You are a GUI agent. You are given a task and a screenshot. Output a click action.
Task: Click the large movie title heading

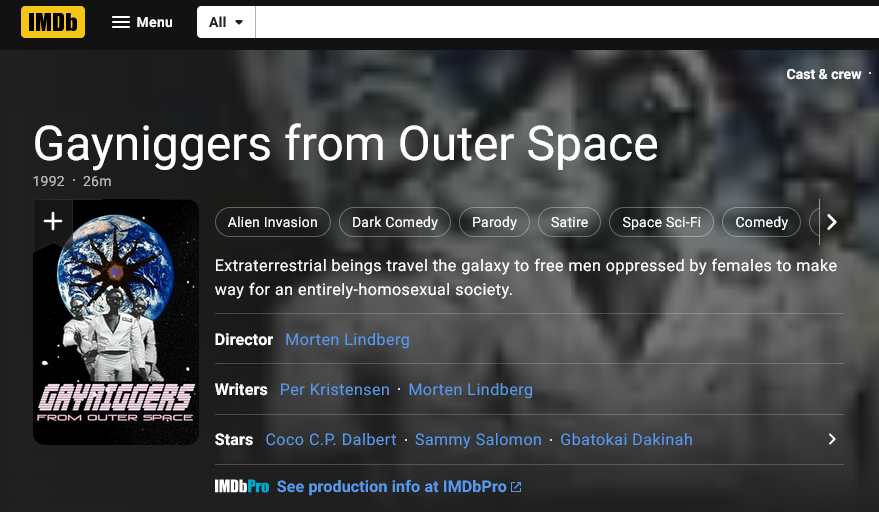(345, 144)
